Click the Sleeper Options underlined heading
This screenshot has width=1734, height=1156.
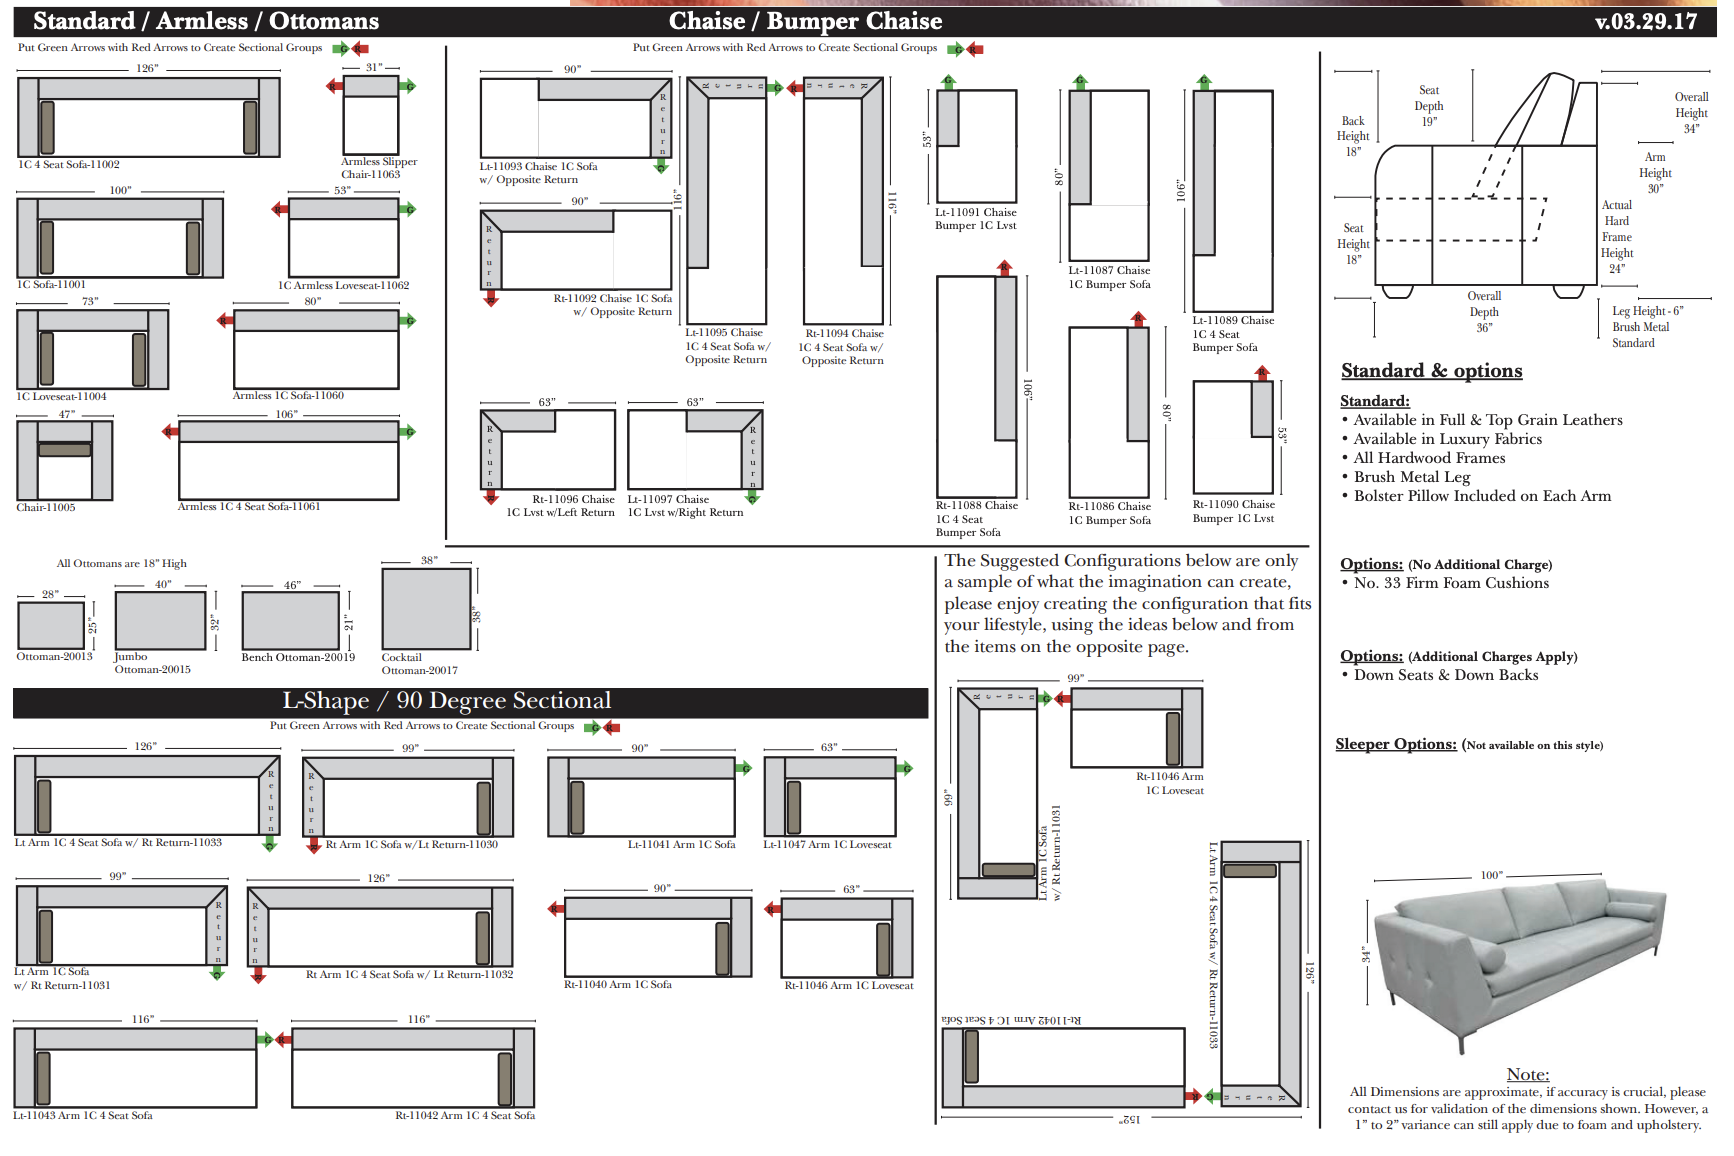1395,744
